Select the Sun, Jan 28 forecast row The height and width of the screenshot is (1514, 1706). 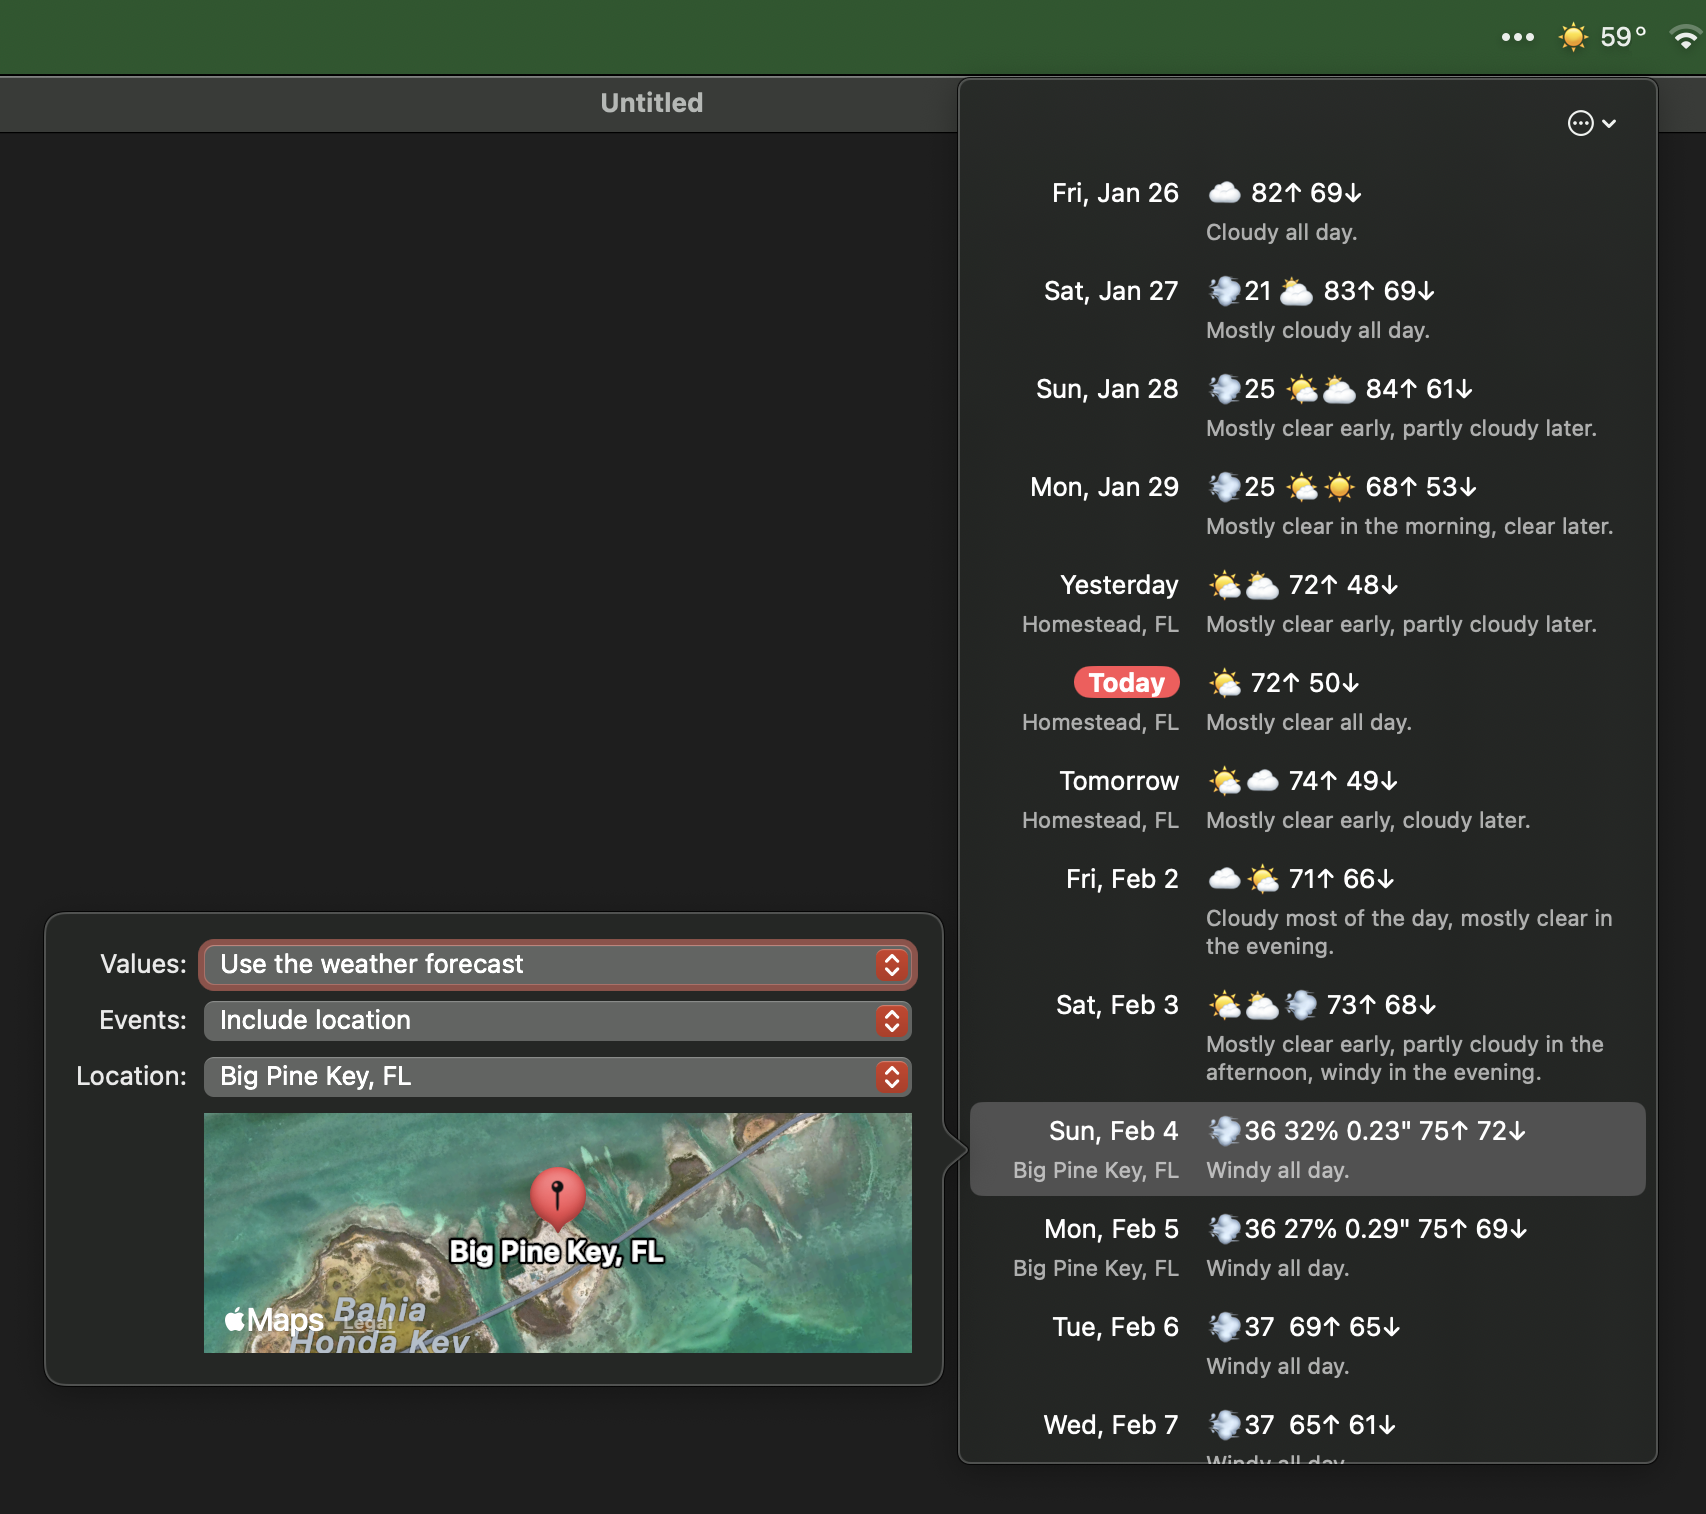[x=1307, y=408]
